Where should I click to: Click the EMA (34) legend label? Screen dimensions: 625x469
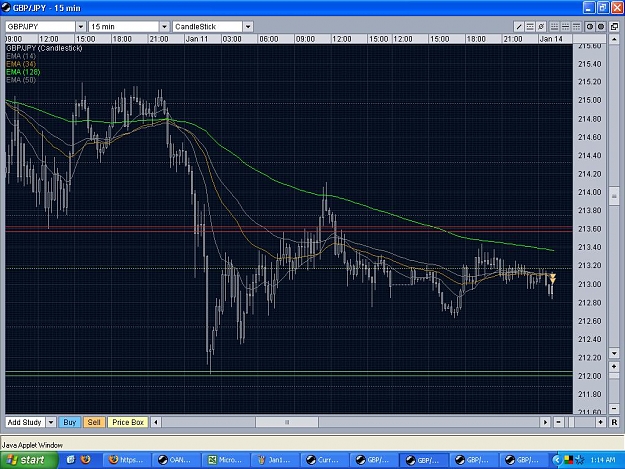point(21,64)
